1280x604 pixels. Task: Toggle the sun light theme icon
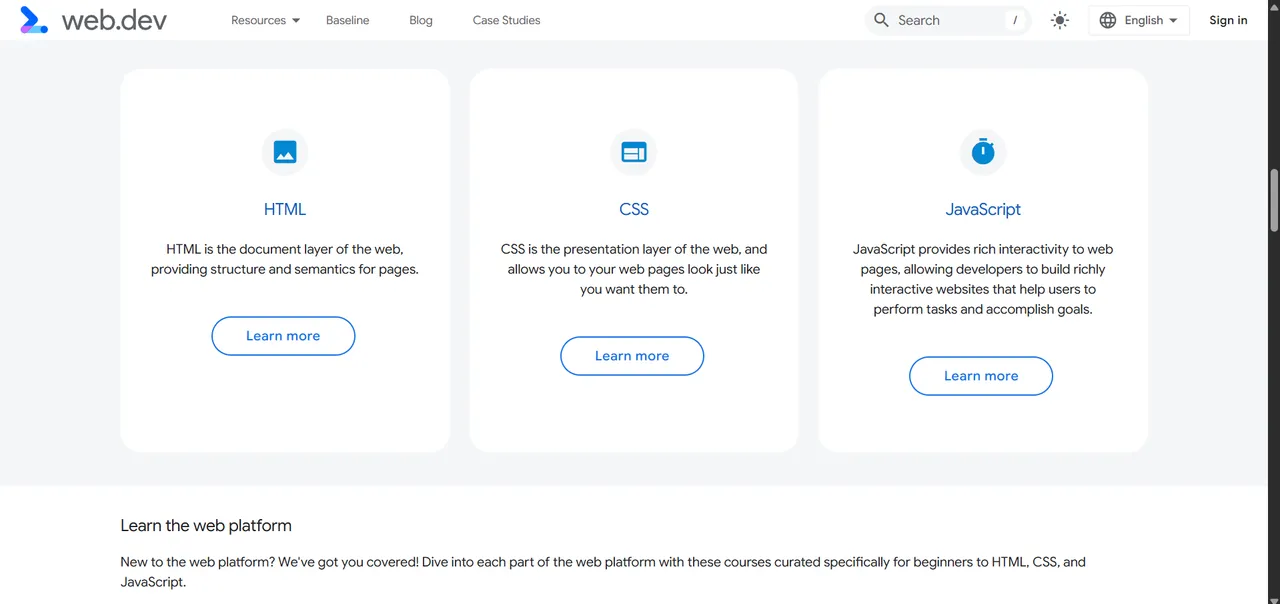click(1060, 20)
